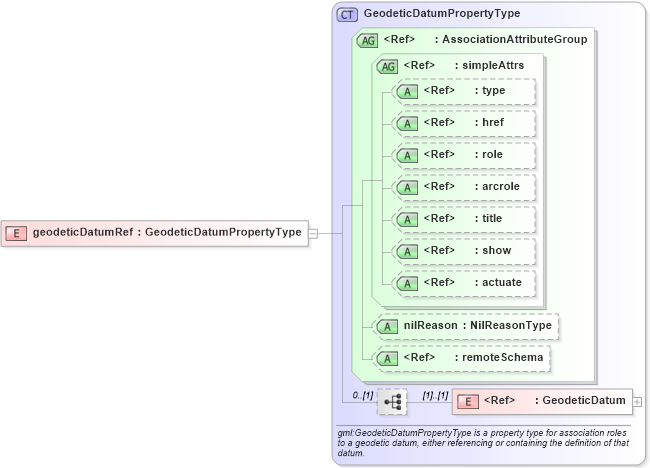650x468 pixels.
Task: Select the AssociationAttributeGroup reference label
Action: pos(485,39)
